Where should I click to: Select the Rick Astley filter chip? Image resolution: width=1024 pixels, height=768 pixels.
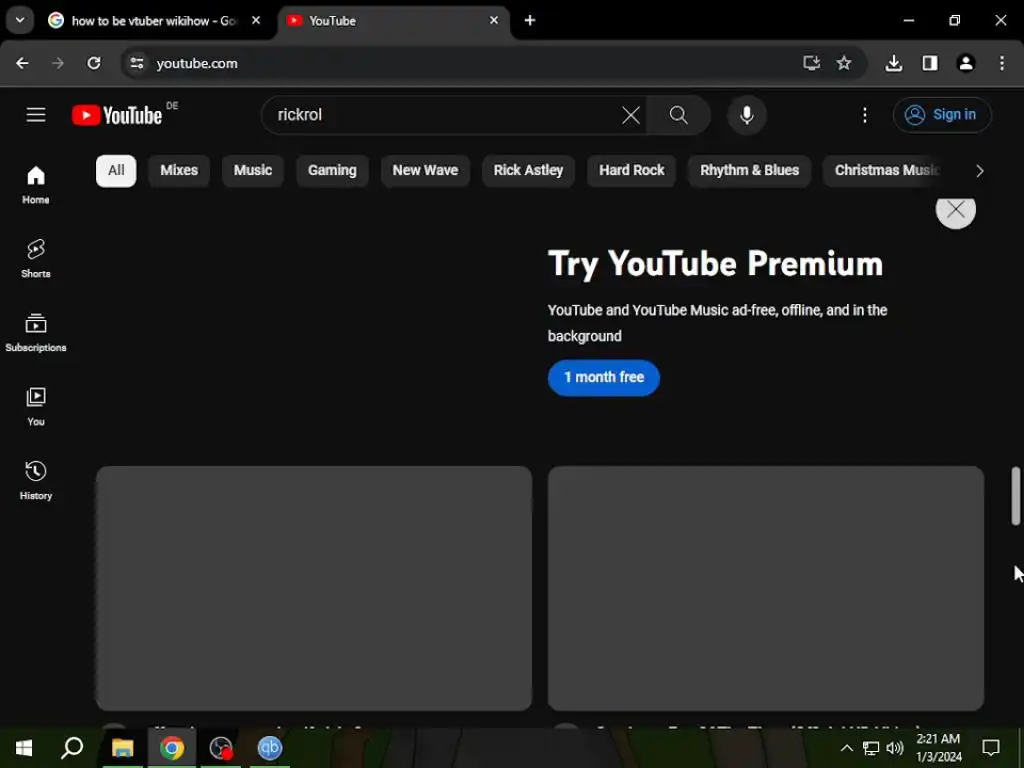click(528, 170)
